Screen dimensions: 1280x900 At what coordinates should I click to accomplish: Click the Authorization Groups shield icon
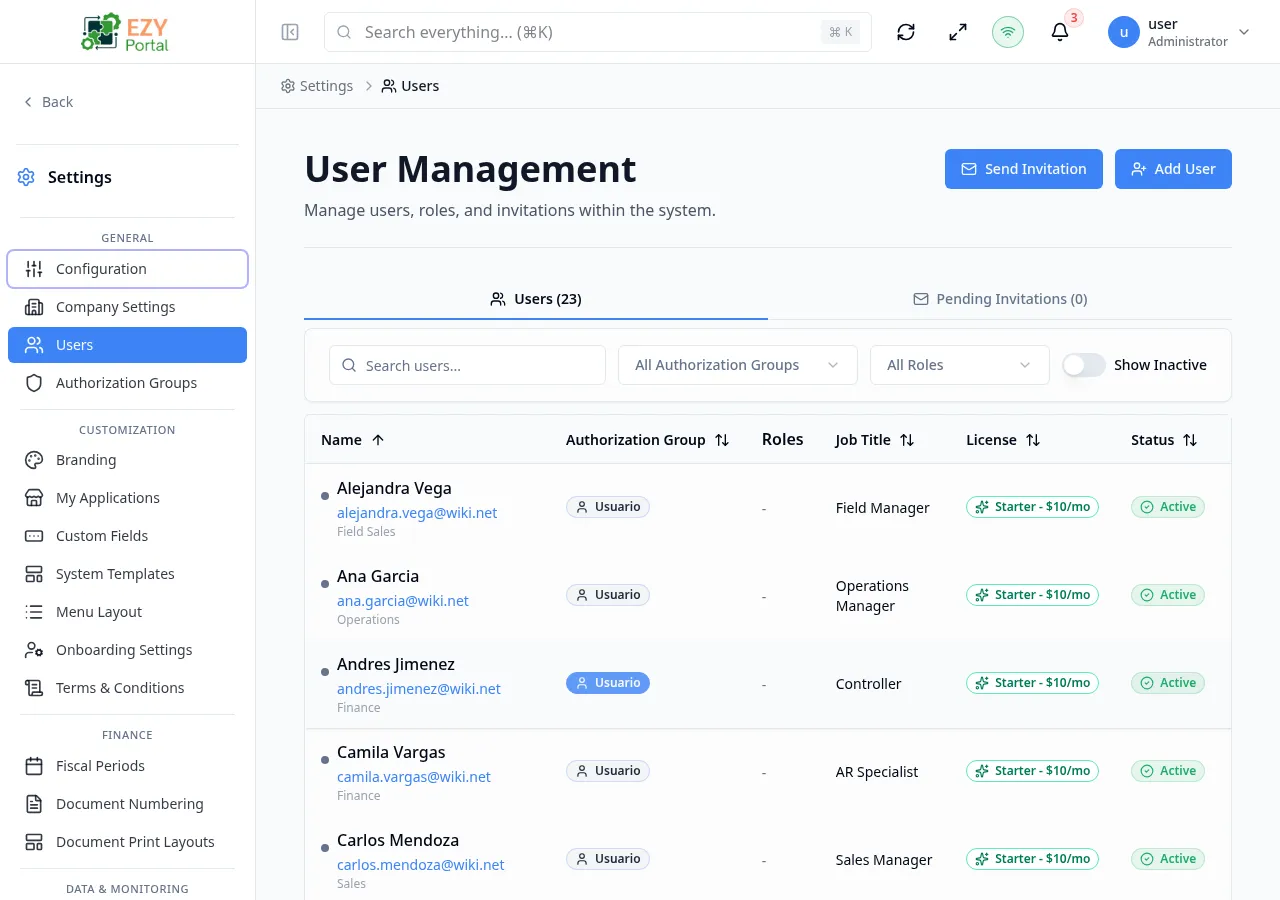point(34,383)
